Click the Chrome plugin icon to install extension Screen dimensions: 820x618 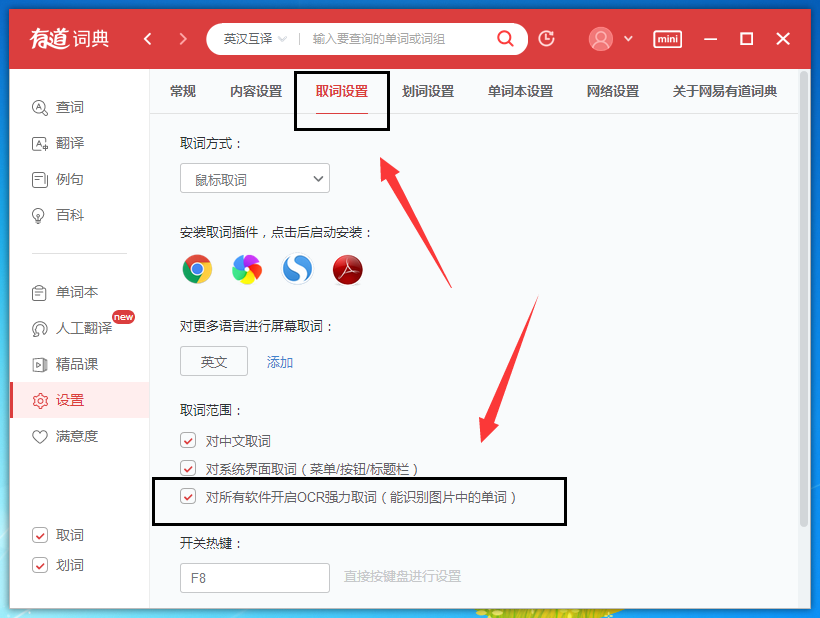pos(197,269)
